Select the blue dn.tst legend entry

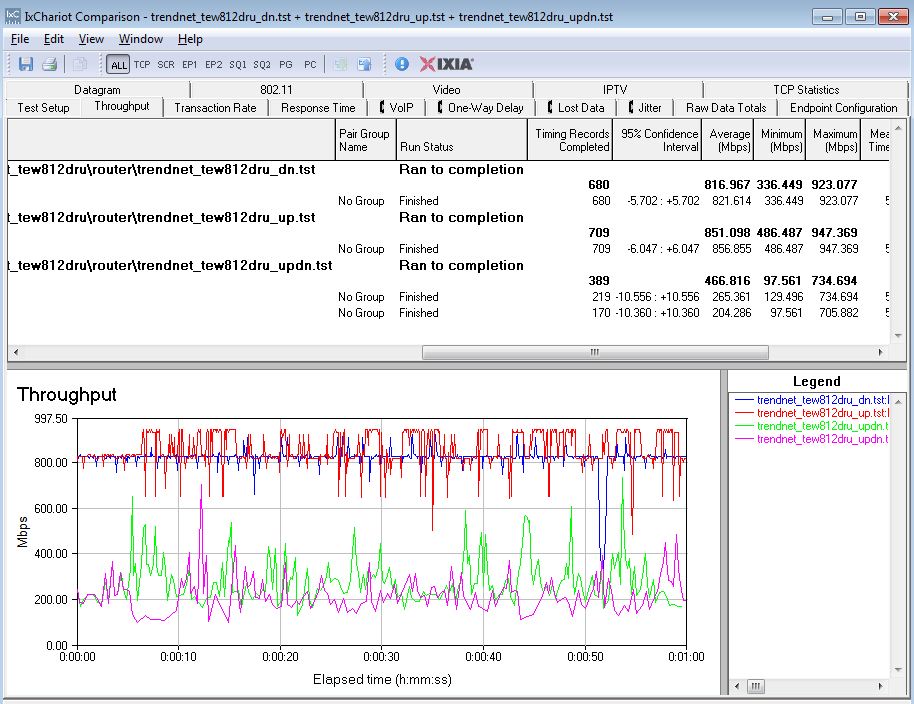(x=812, y=400)
